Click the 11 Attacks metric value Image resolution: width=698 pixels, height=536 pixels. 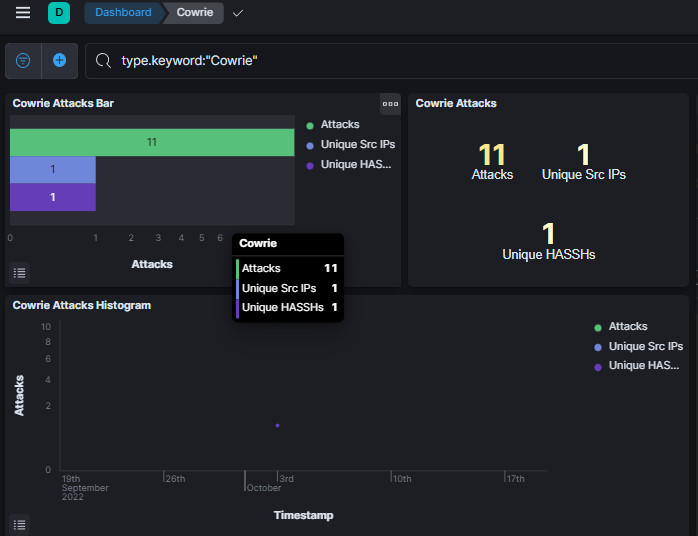click(492, 155)
